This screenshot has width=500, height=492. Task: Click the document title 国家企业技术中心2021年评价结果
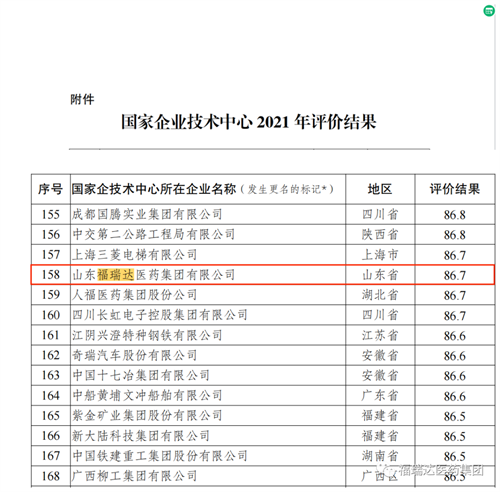click(249, 121)
